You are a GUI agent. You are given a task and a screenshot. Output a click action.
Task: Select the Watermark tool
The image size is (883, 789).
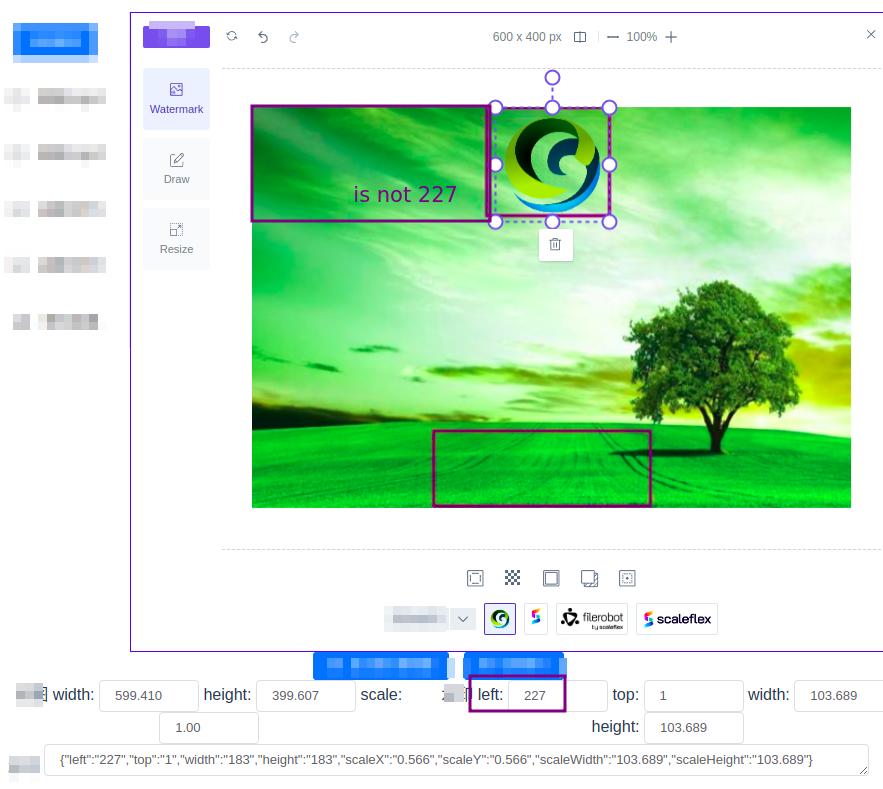[x=176, y=98]
